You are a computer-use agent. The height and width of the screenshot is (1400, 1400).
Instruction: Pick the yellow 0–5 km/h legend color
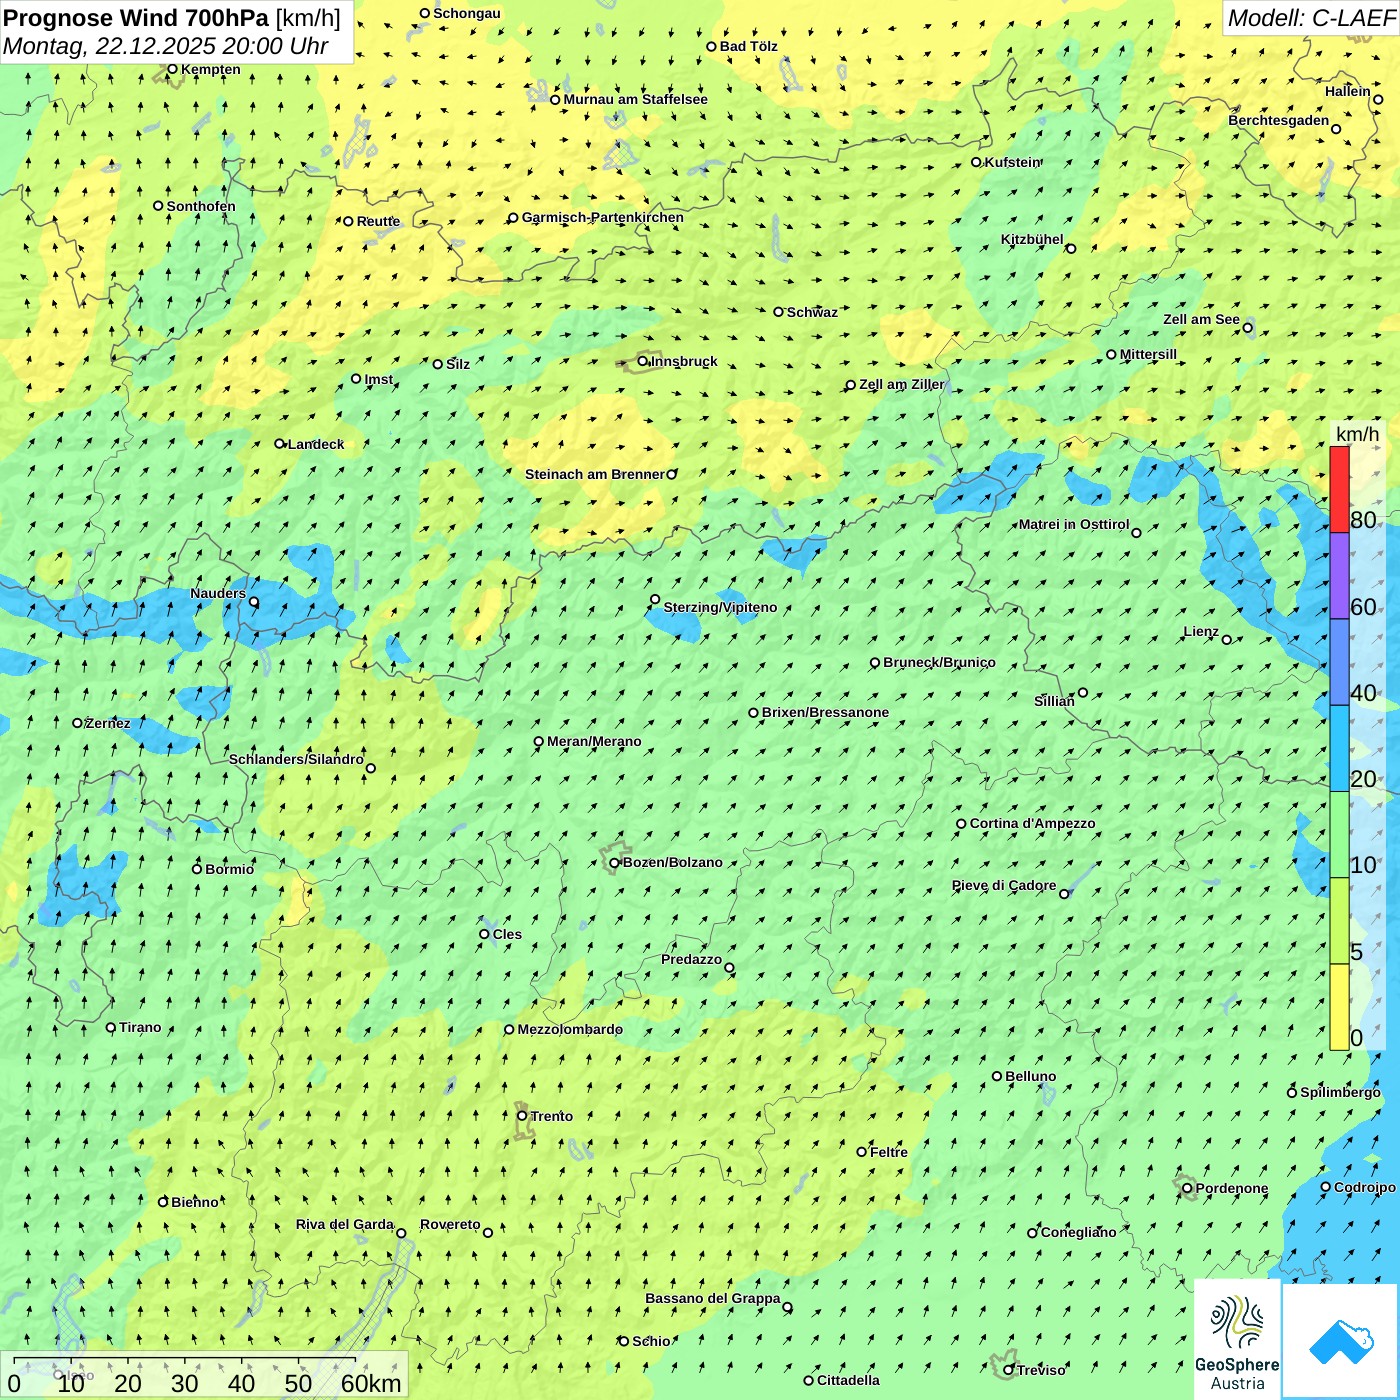(1339, 1007)
